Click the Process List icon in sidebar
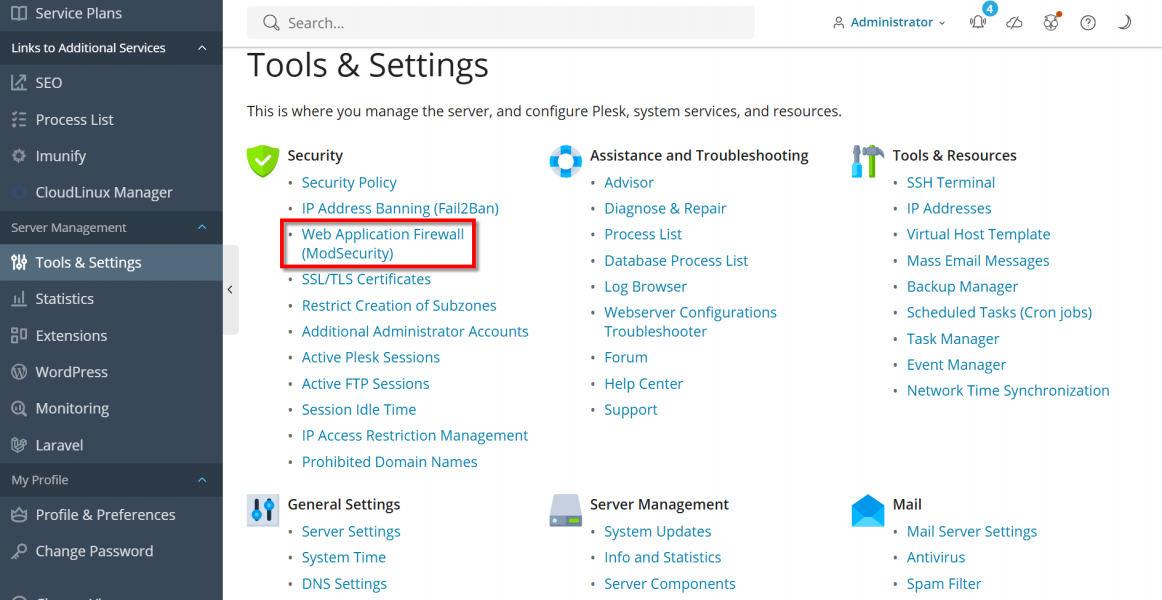The width and height of the screenshot is (1162, 600). coord(19,119)
